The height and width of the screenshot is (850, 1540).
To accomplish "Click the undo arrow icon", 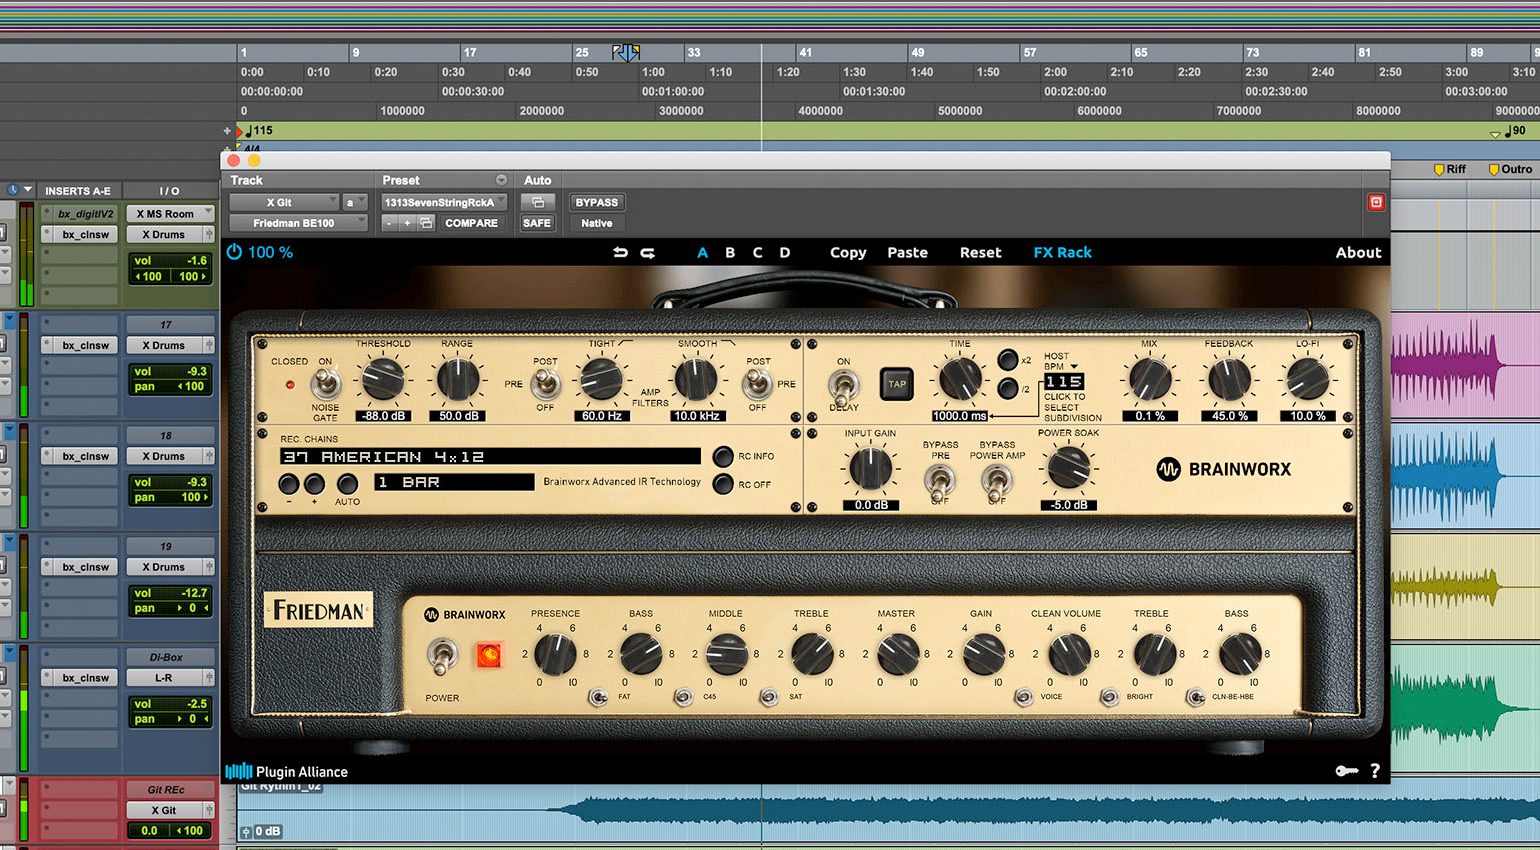I will click(x=620, y=252).
